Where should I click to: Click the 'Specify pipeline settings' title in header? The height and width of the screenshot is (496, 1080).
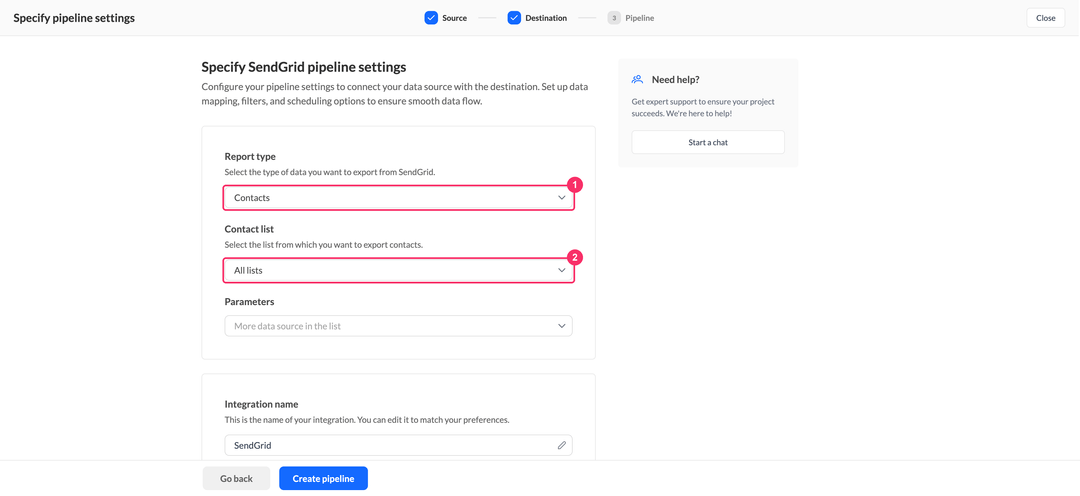(74, 18)
